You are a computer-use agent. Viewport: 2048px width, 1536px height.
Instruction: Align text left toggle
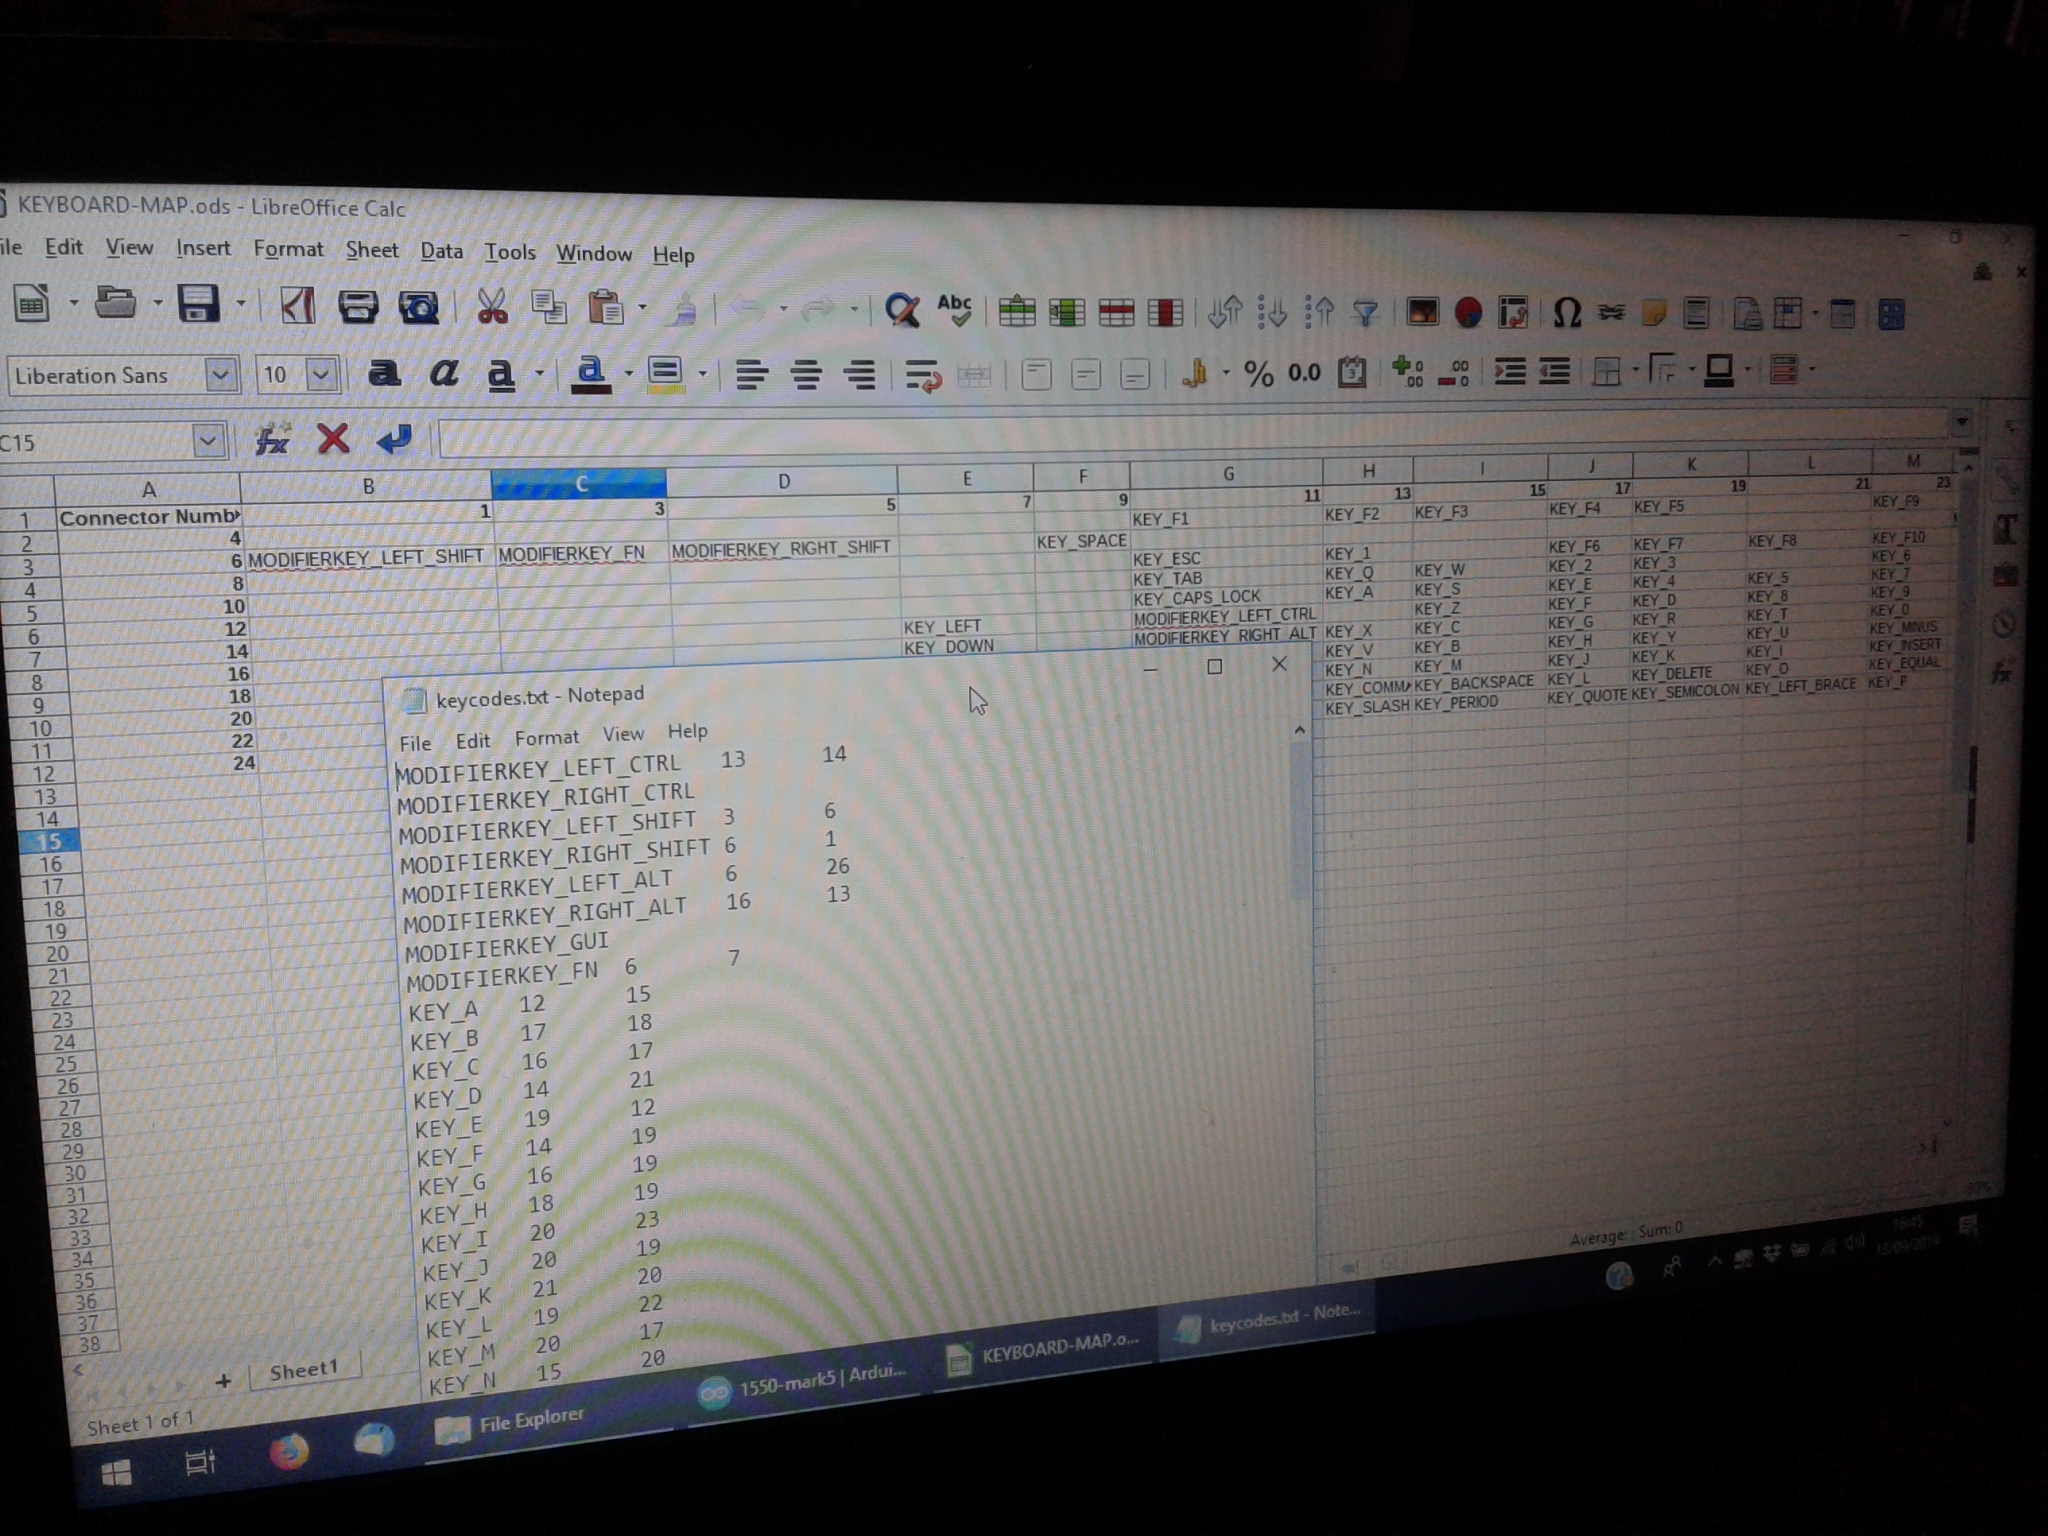[751, 375]
